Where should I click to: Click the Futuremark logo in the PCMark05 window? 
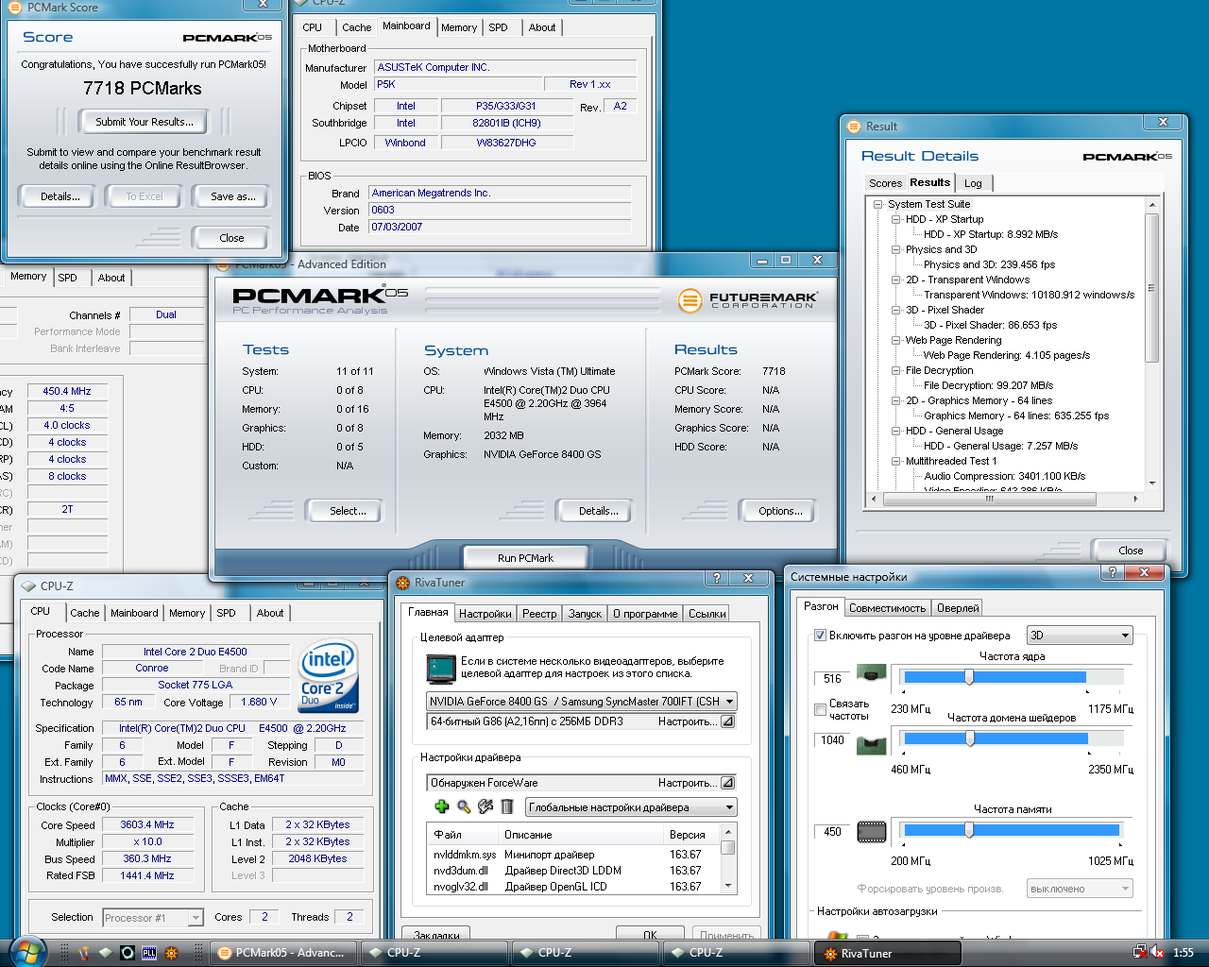(748, 300)
